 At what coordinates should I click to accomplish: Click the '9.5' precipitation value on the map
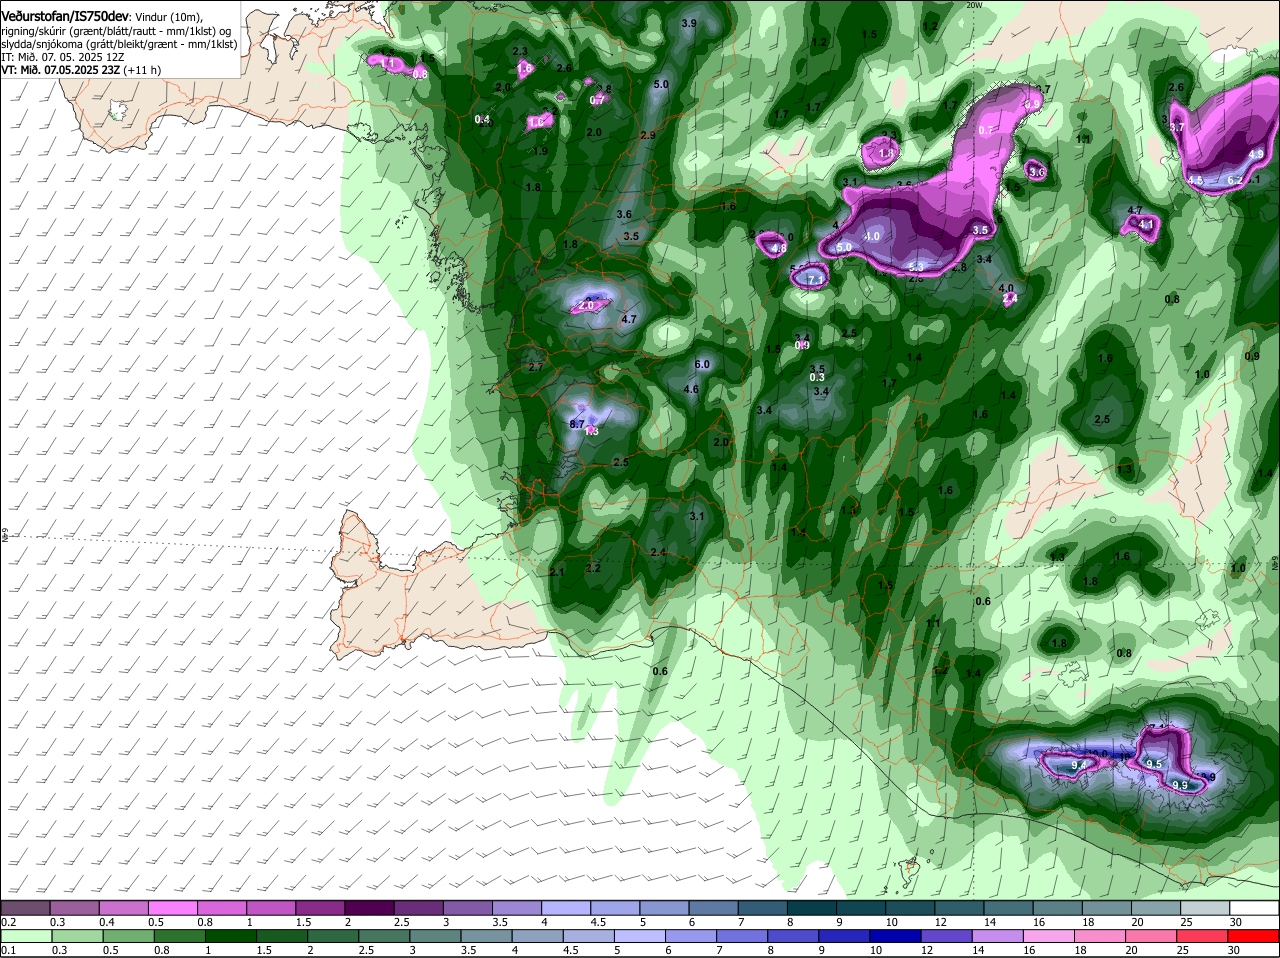coord(1154,764)
